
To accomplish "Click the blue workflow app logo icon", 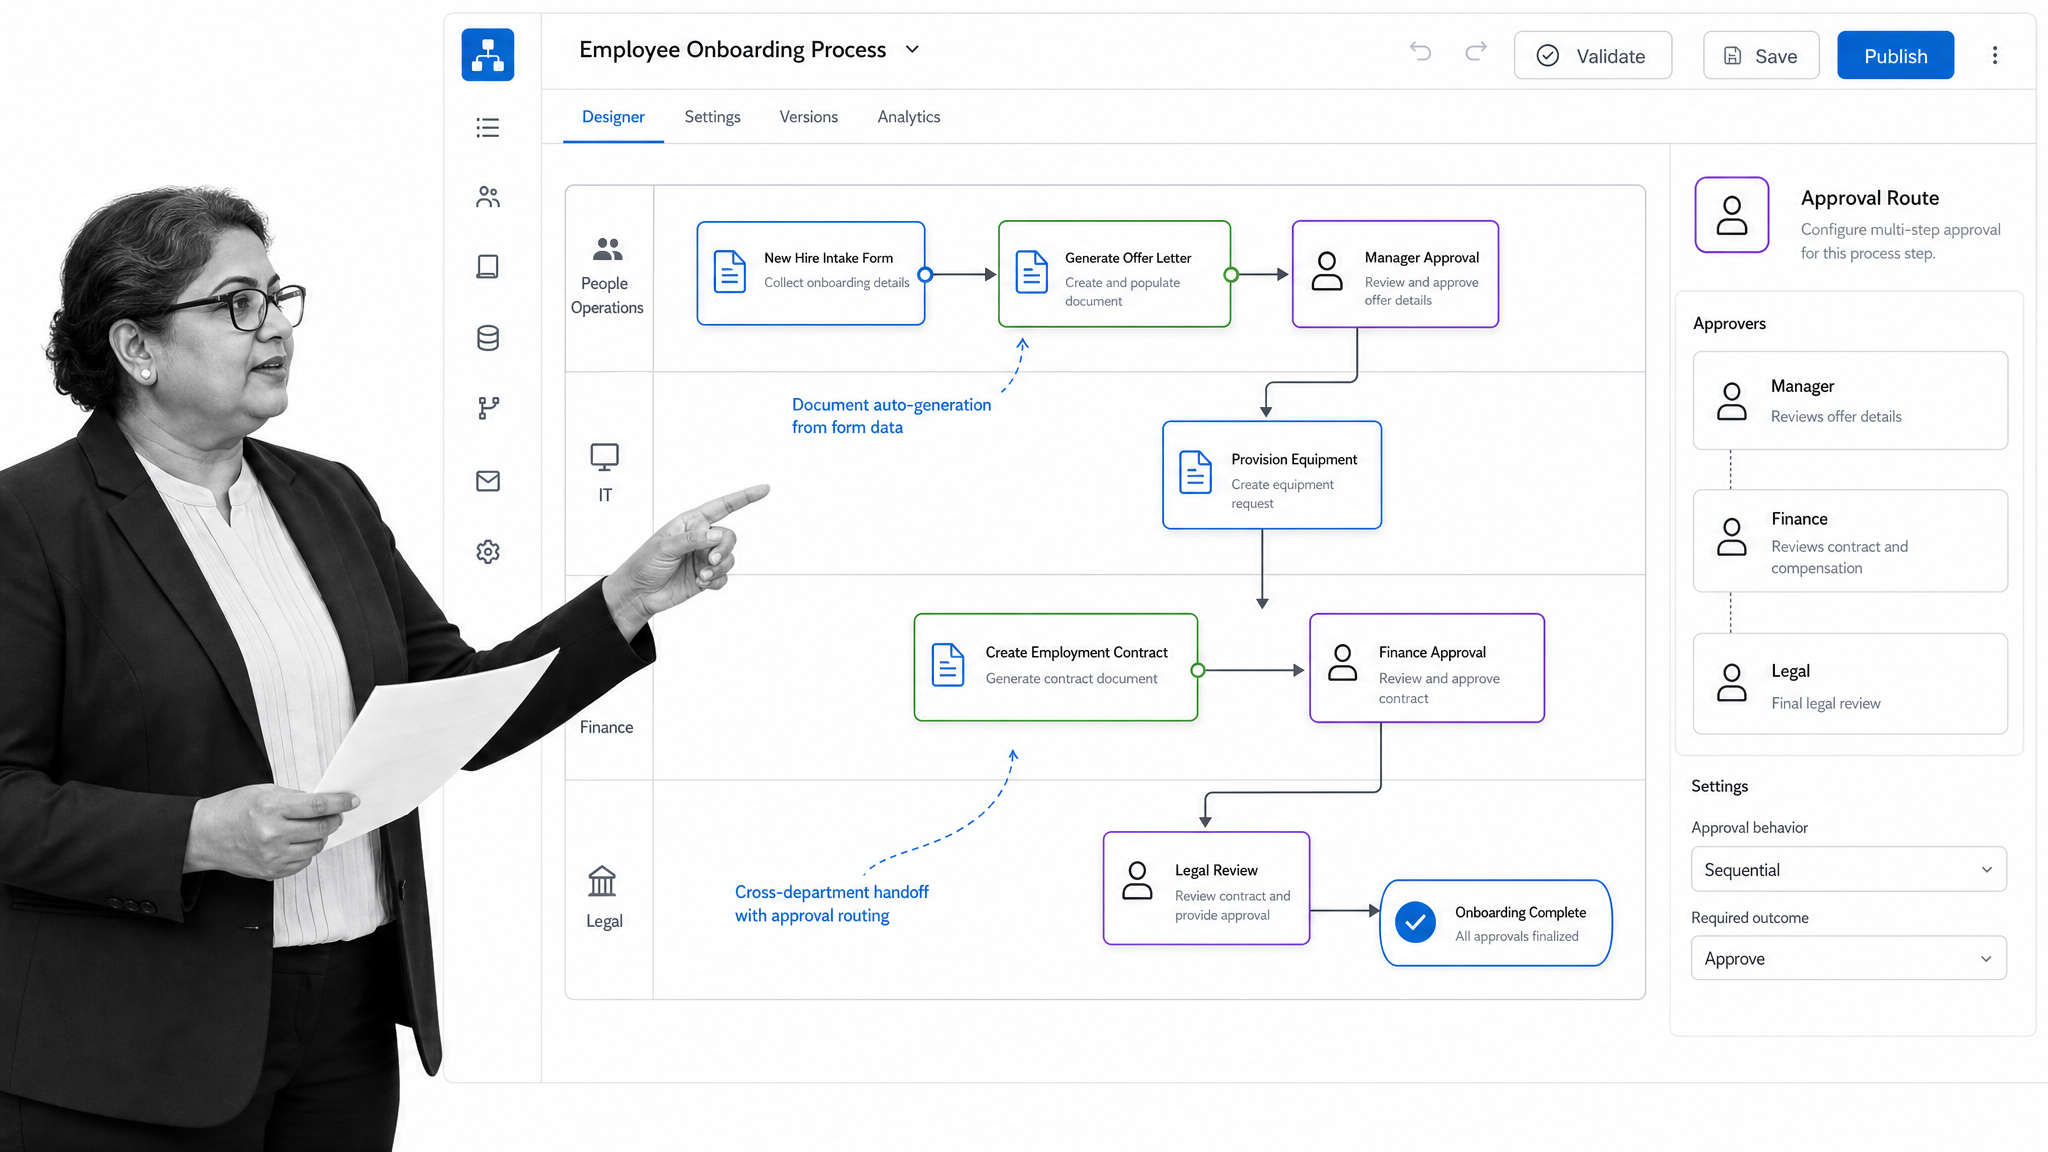I will click(x=488, y=55).
